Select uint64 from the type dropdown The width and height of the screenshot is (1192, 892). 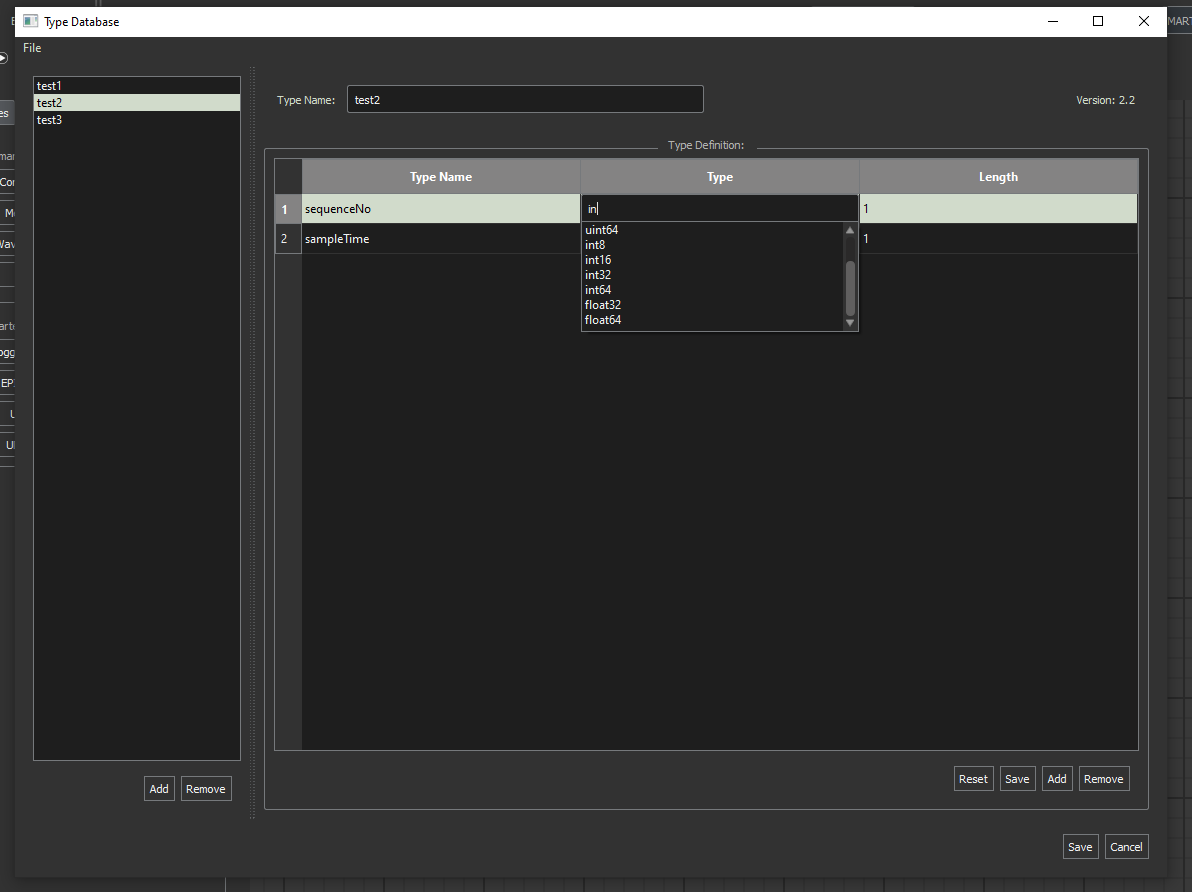point(601,230)
